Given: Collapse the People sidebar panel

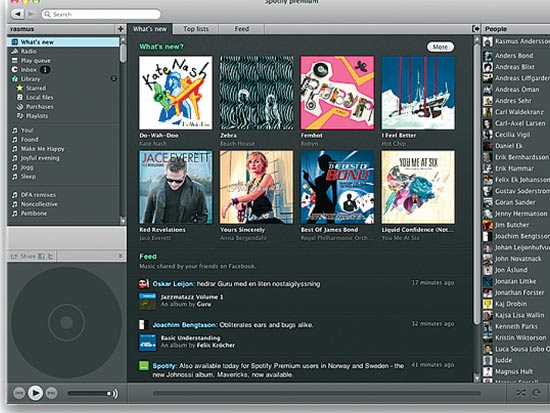Looking at the screenshot, I should [476, 29].
